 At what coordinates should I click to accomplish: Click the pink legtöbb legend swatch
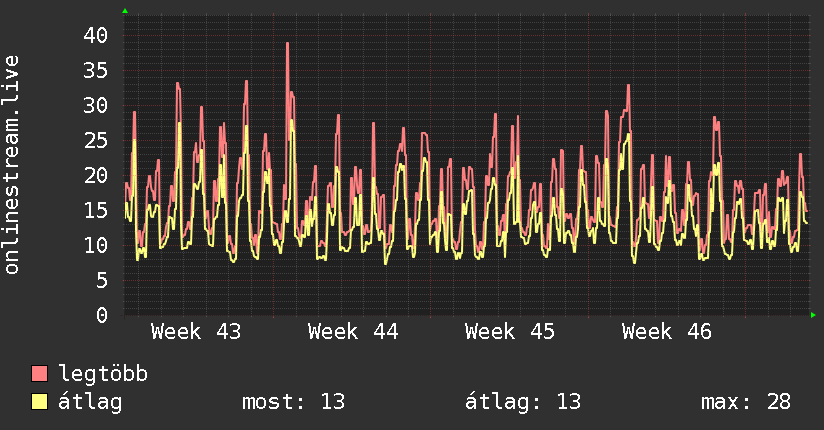(39, 374)
